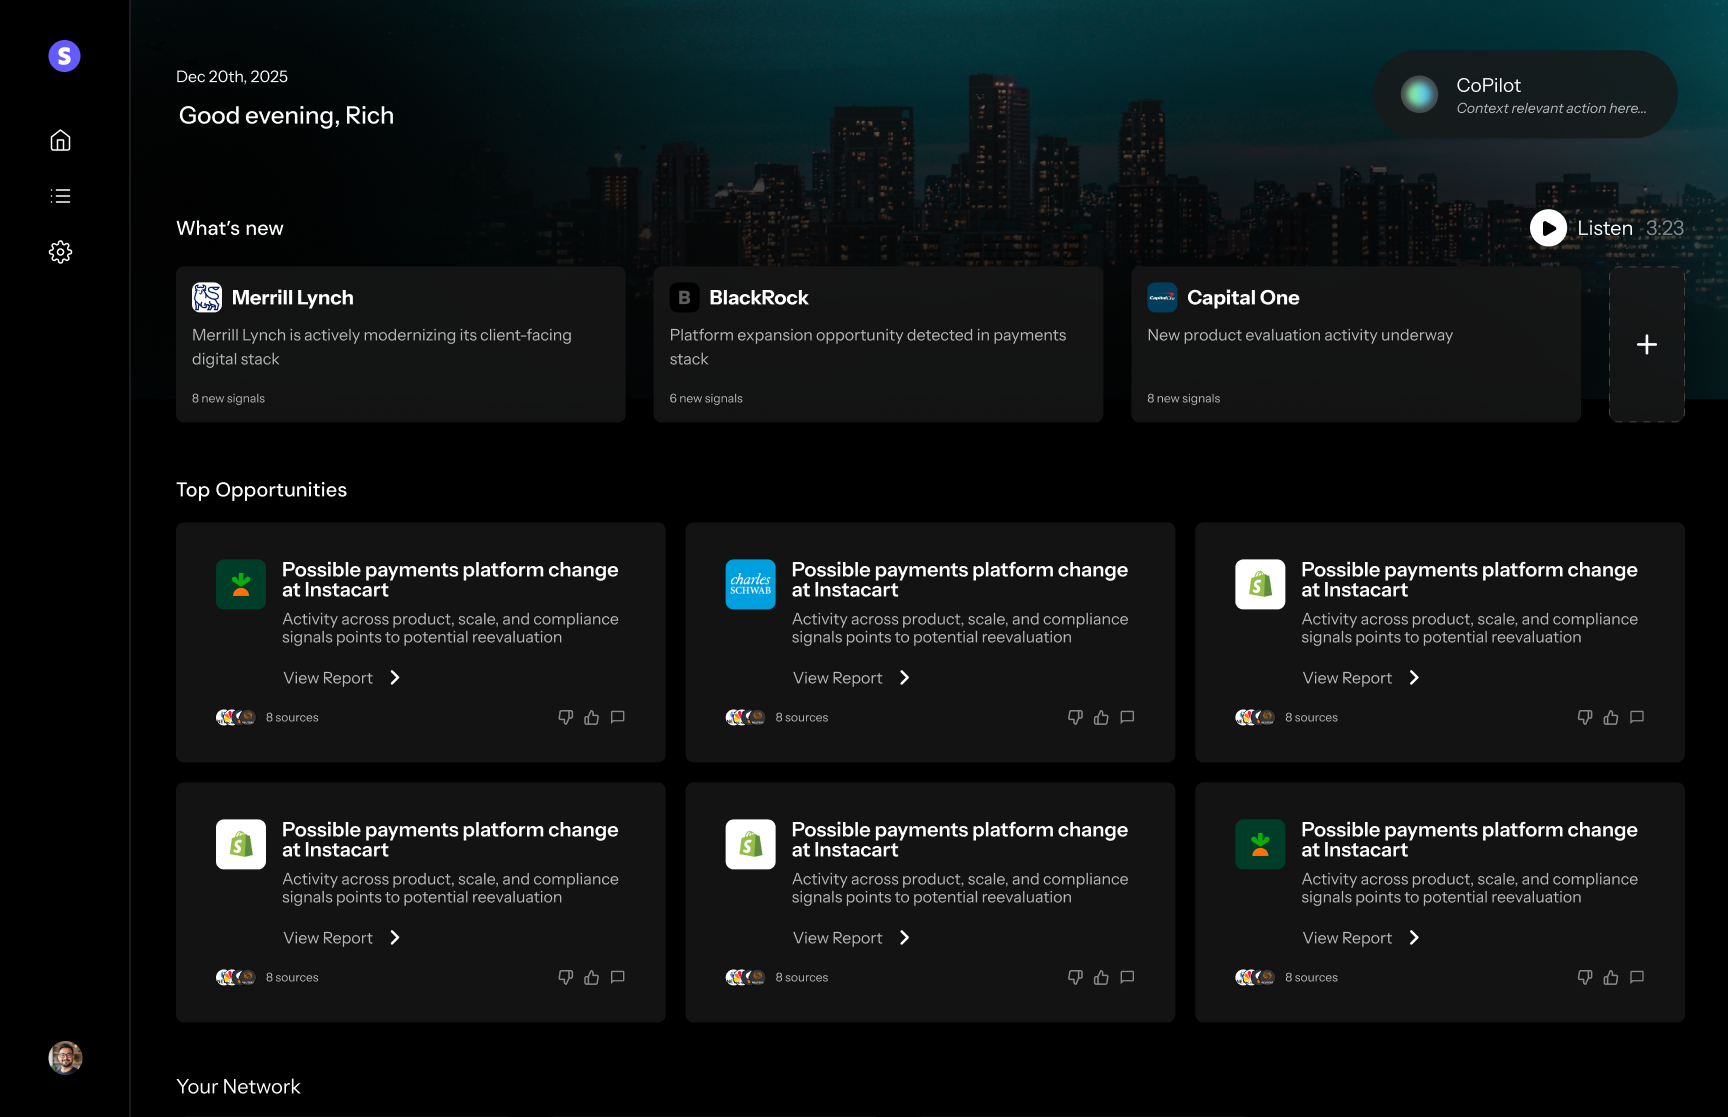
Task: Open the home icon in the sidebar
Action: click(x=61, y=140)
